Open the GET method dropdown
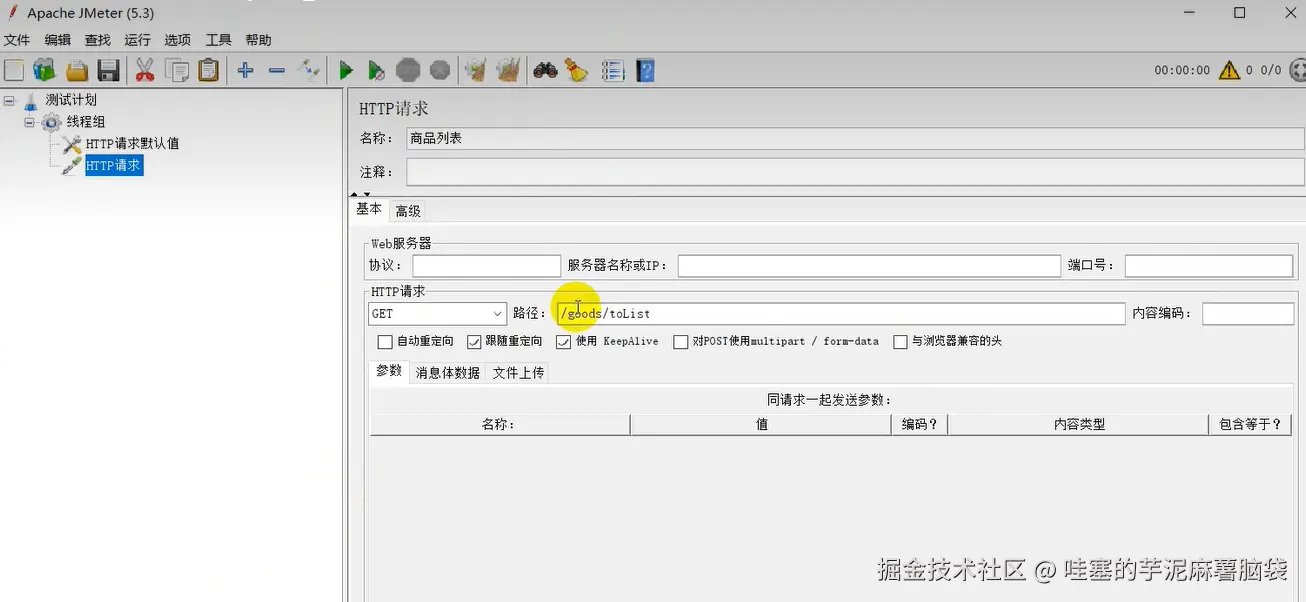 coord(437,314)
